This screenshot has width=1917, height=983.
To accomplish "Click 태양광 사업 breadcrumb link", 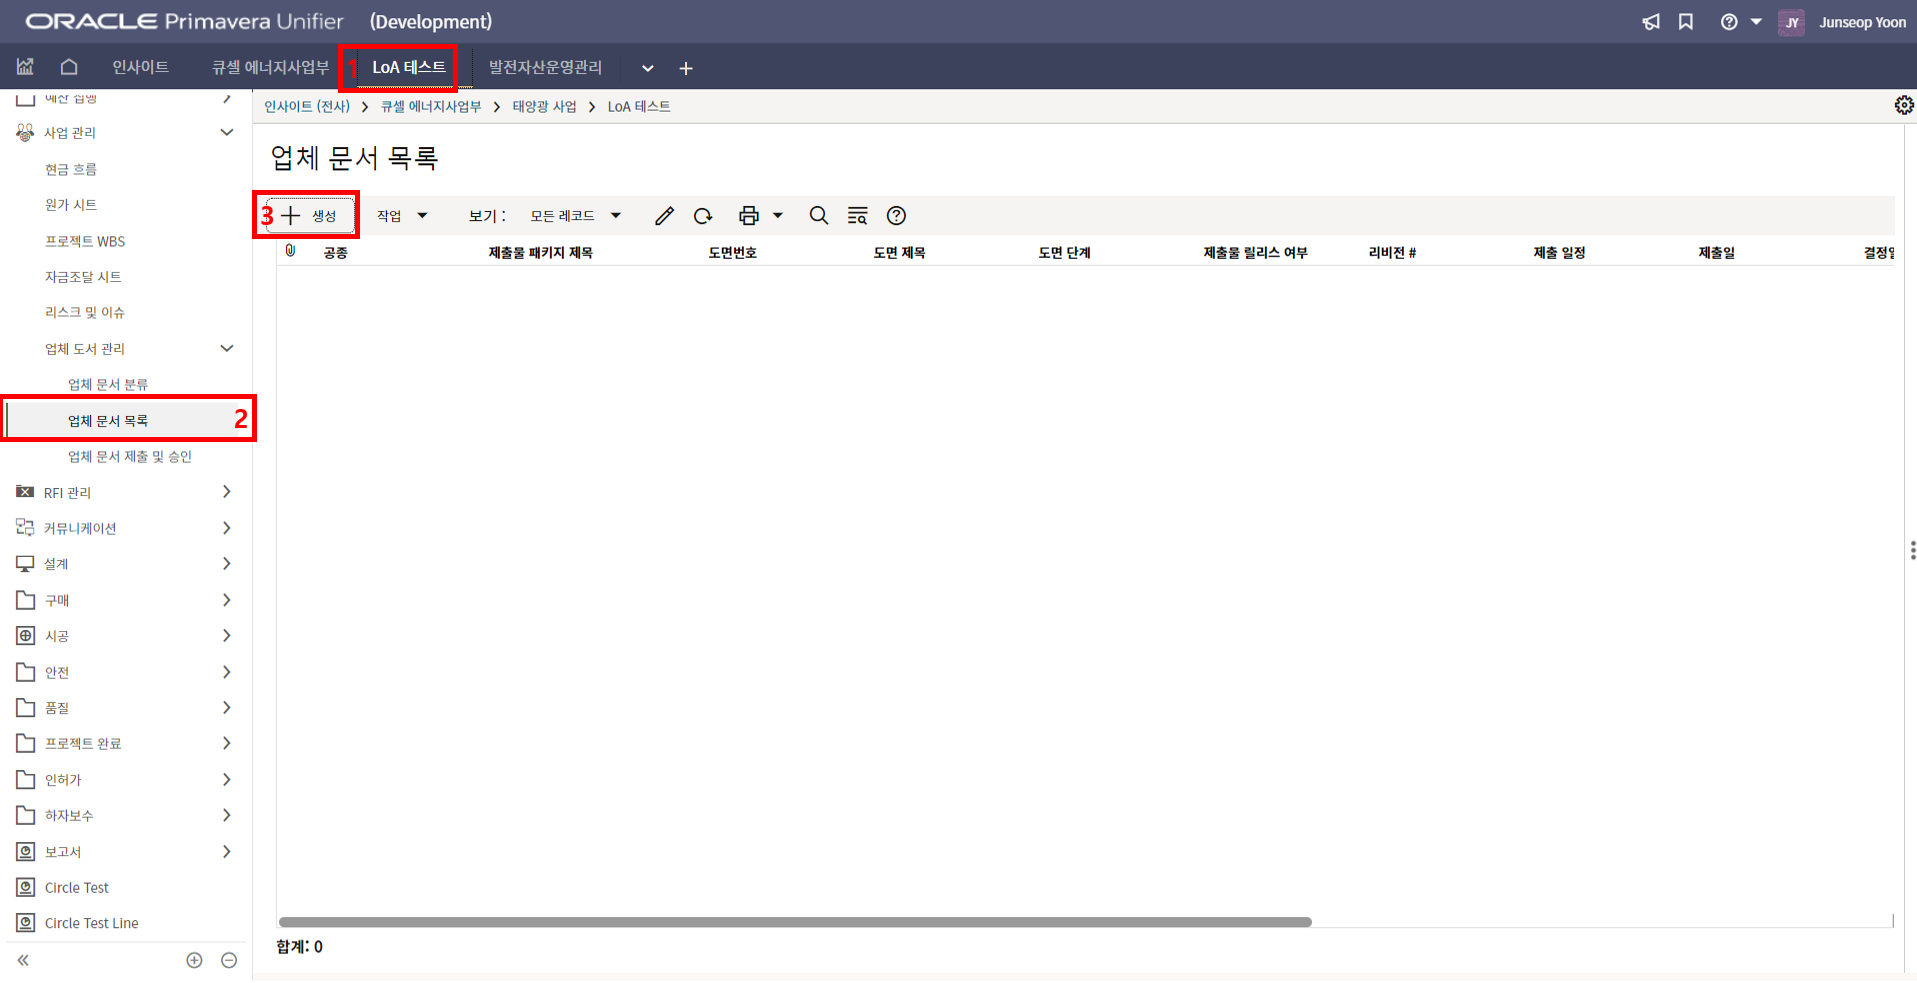I will [544, 106].
